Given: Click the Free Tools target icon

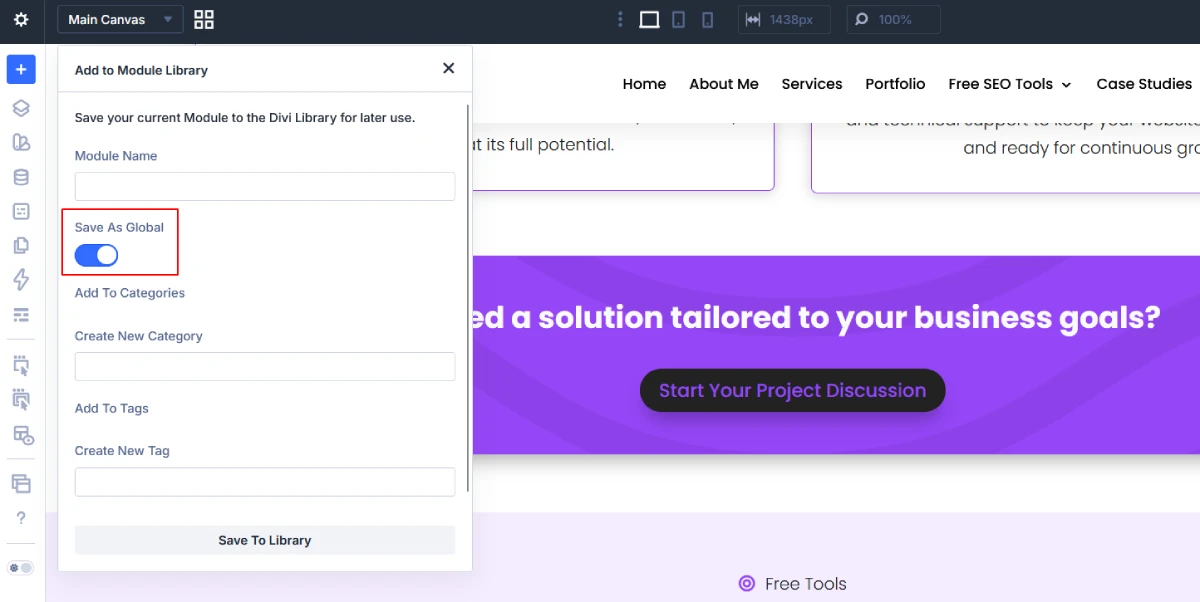Looking at the screenshot, I should [746, 584].
